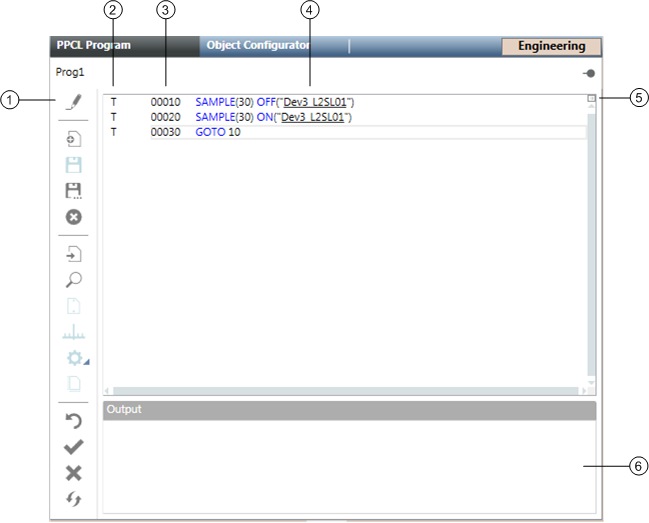Open the gear settings dropdown
This screenshot has height=523, width=649.
click(x=74, y=357)
